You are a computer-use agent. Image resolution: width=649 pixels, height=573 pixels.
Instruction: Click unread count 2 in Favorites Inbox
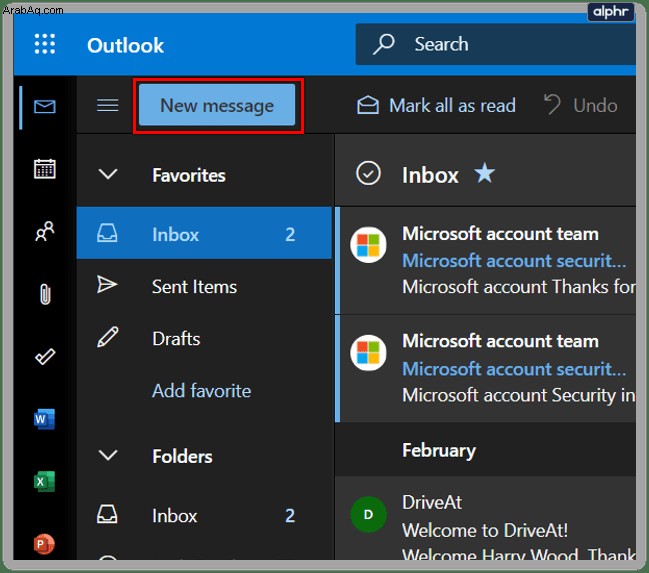tap(290, 234)
